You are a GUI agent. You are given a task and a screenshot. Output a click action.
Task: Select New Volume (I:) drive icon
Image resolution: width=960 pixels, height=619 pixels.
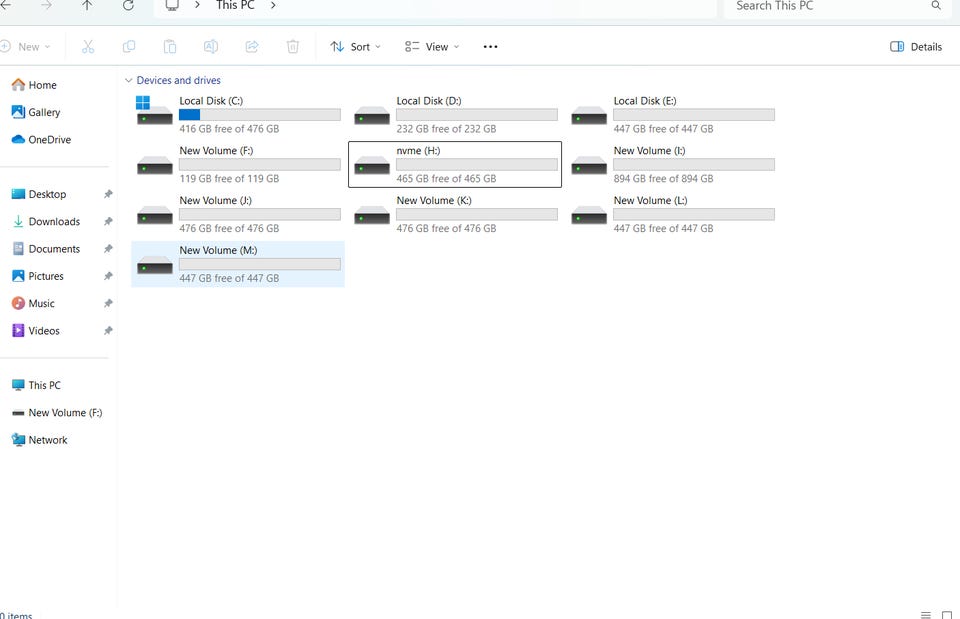(589, 165)
